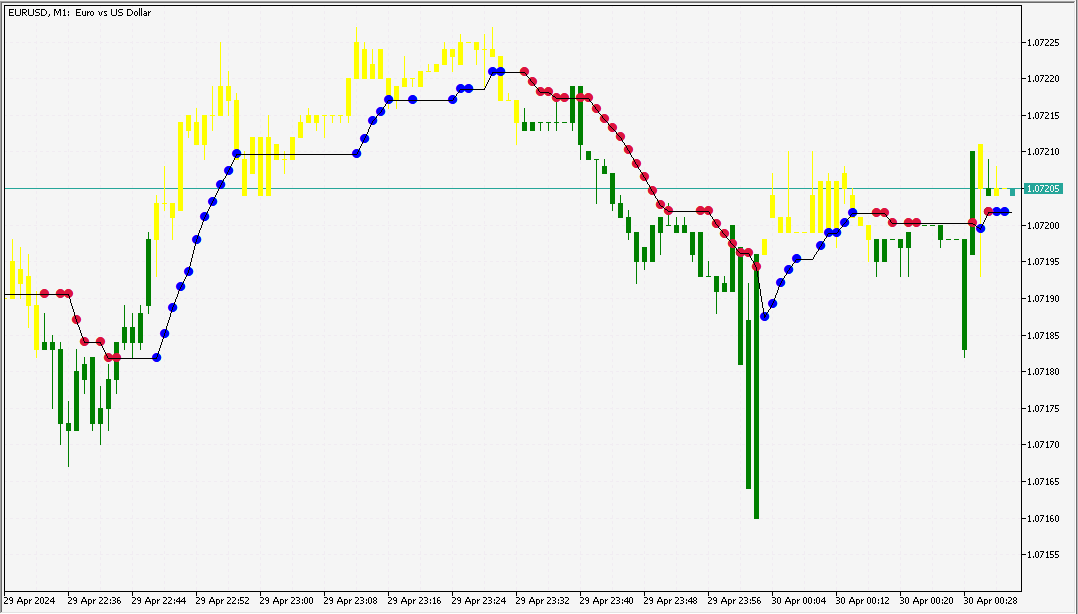Click the 30 Apr 00:04 time label

pyautogui.click(x=798, y=601)
